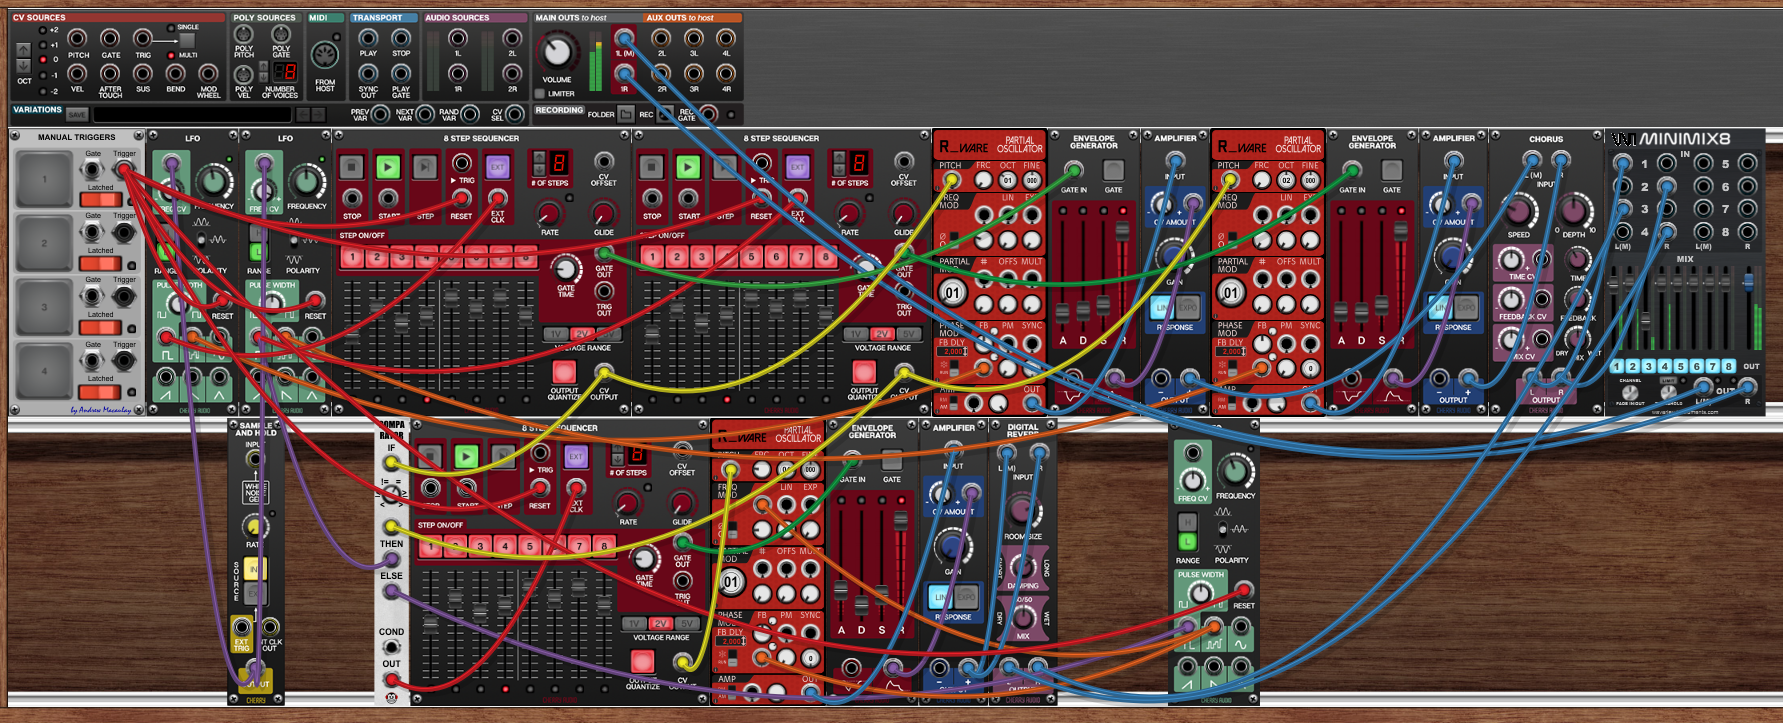Click the MOD WHEEL jack in CV Sources
The image size is (1783, 723).
click(208, 73)
